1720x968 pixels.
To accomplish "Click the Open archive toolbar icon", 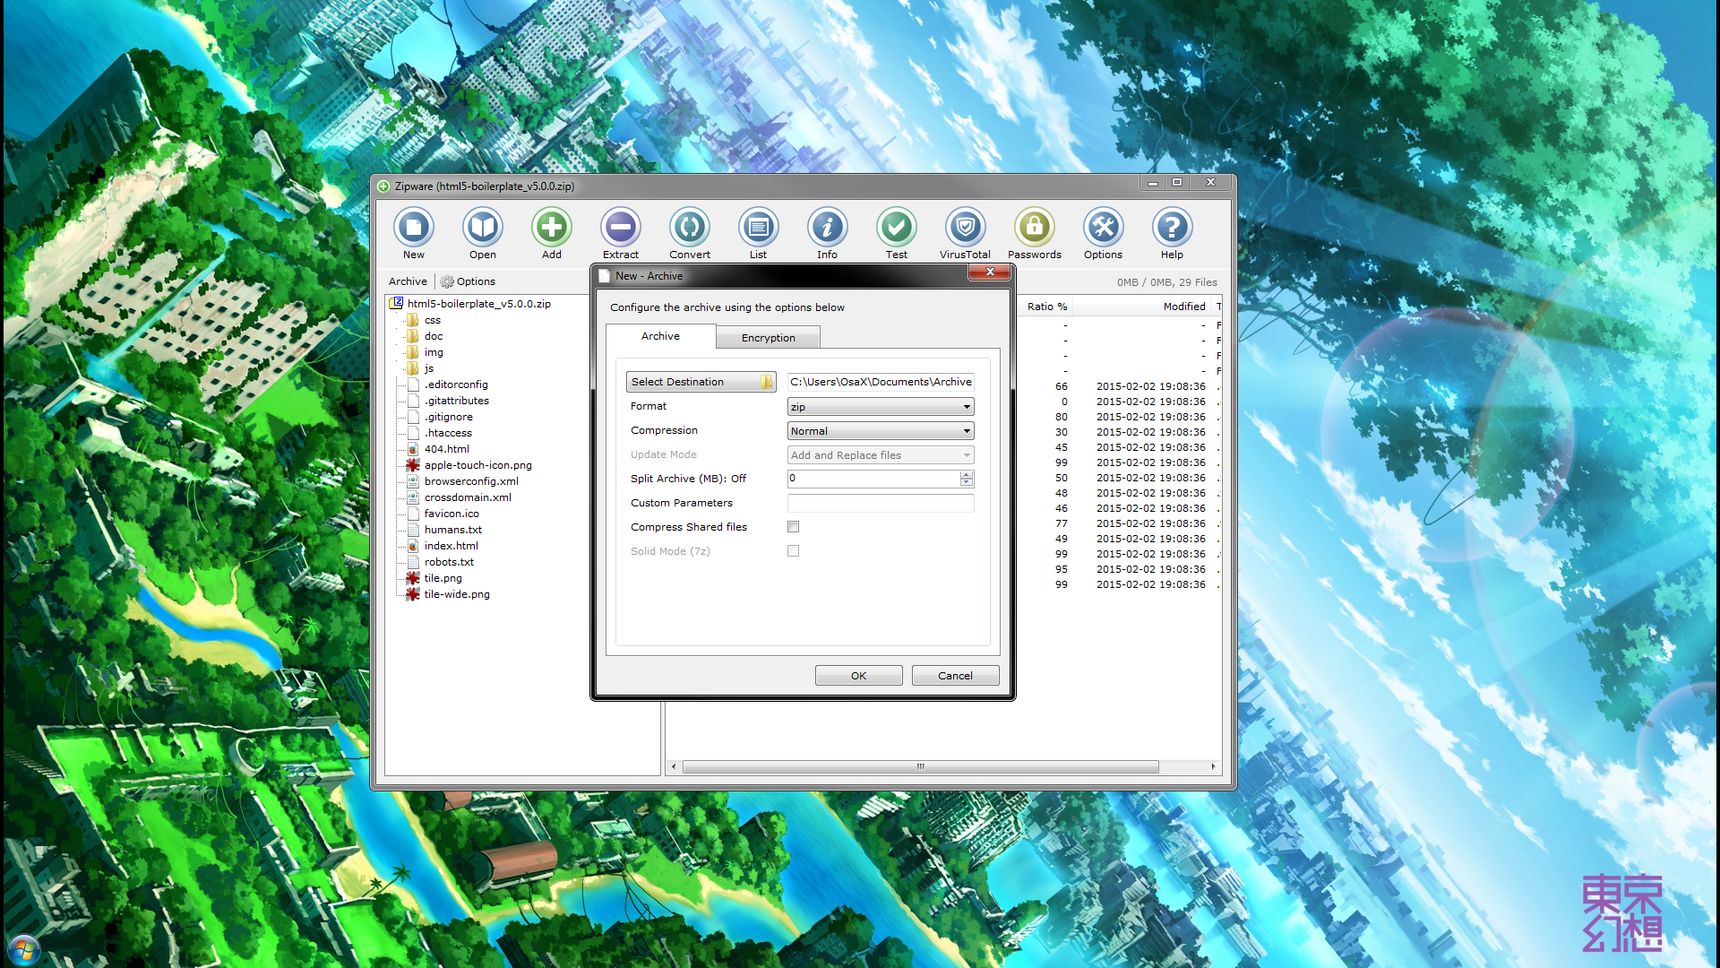I will coord(482,227).
